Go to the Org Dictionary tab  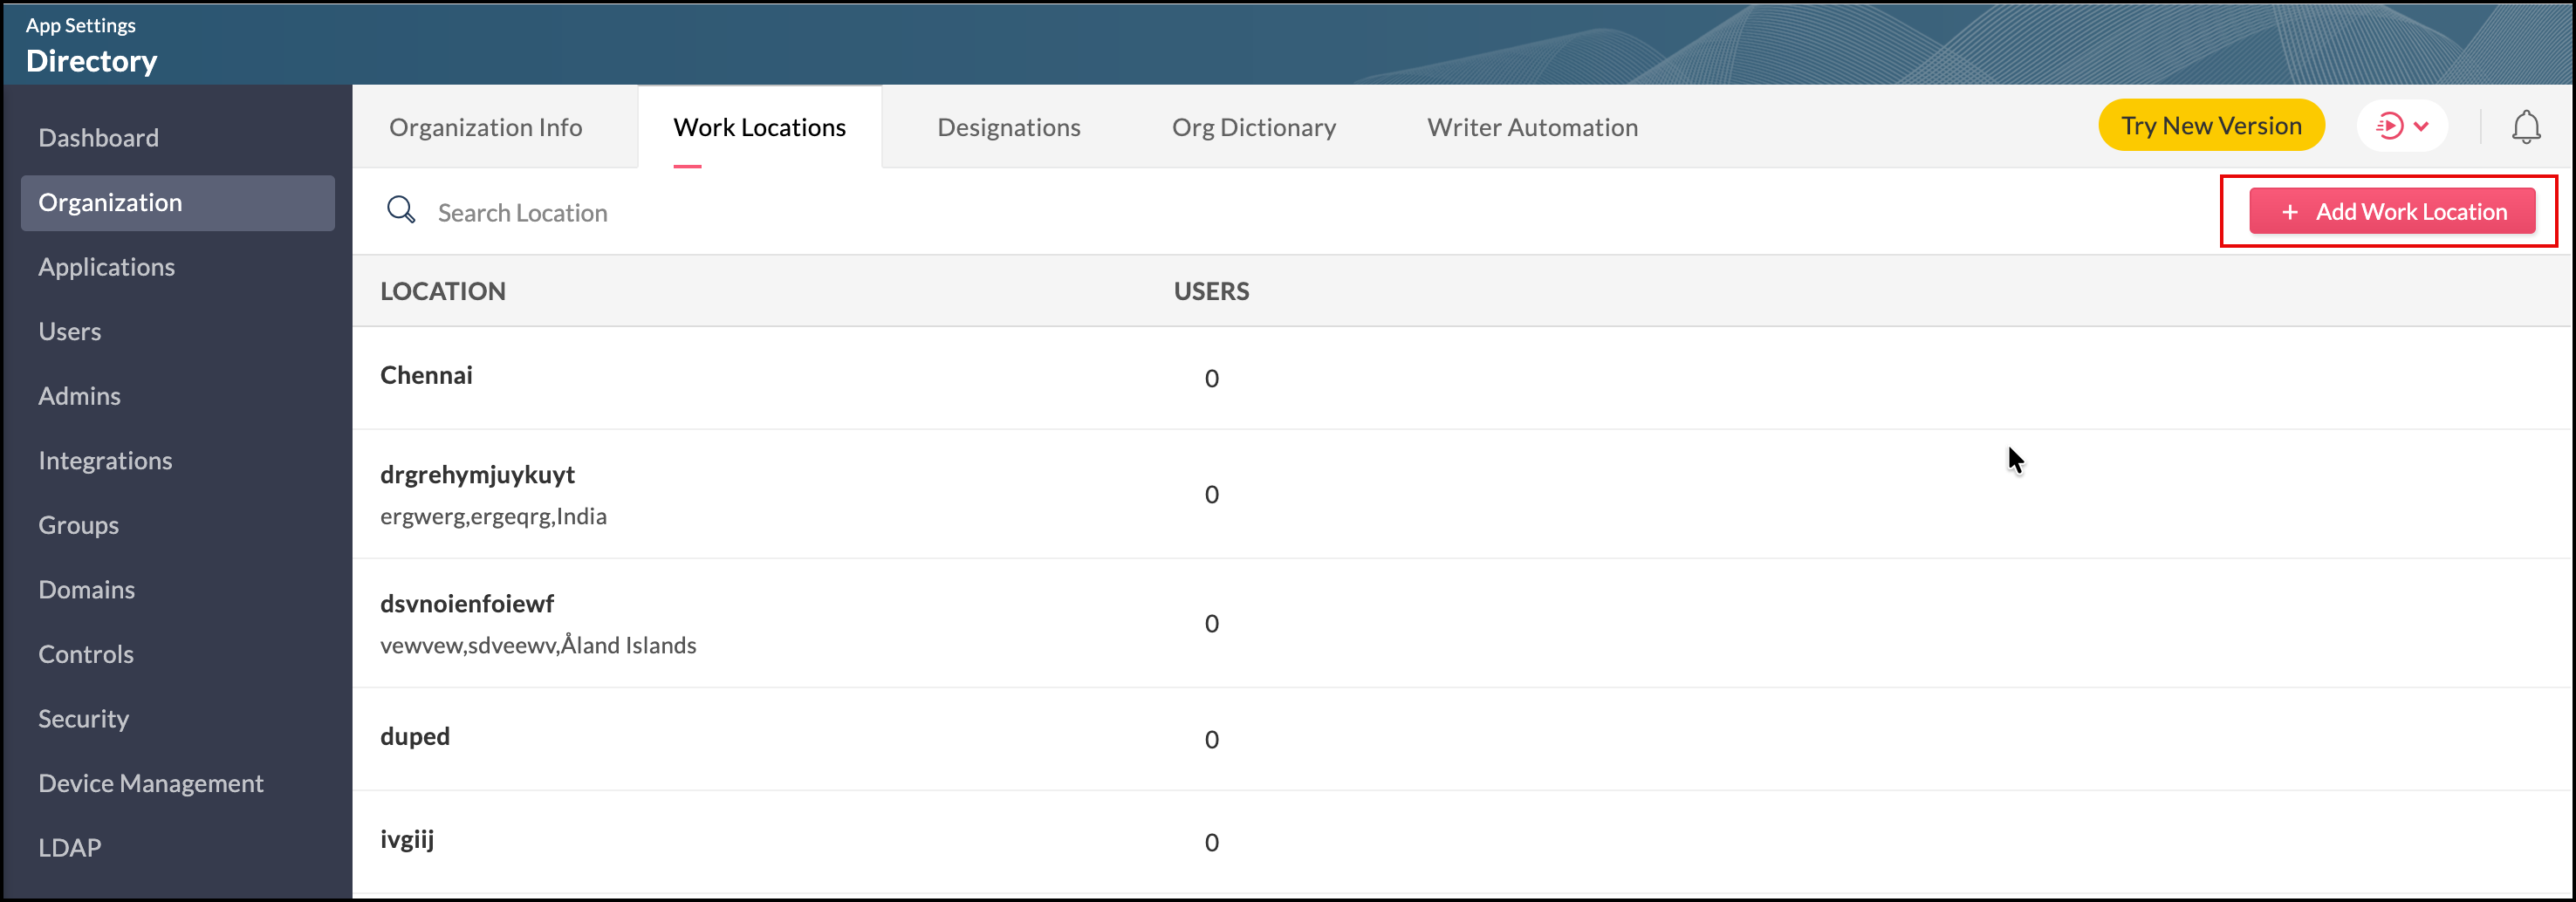(x=1253, y=128)
